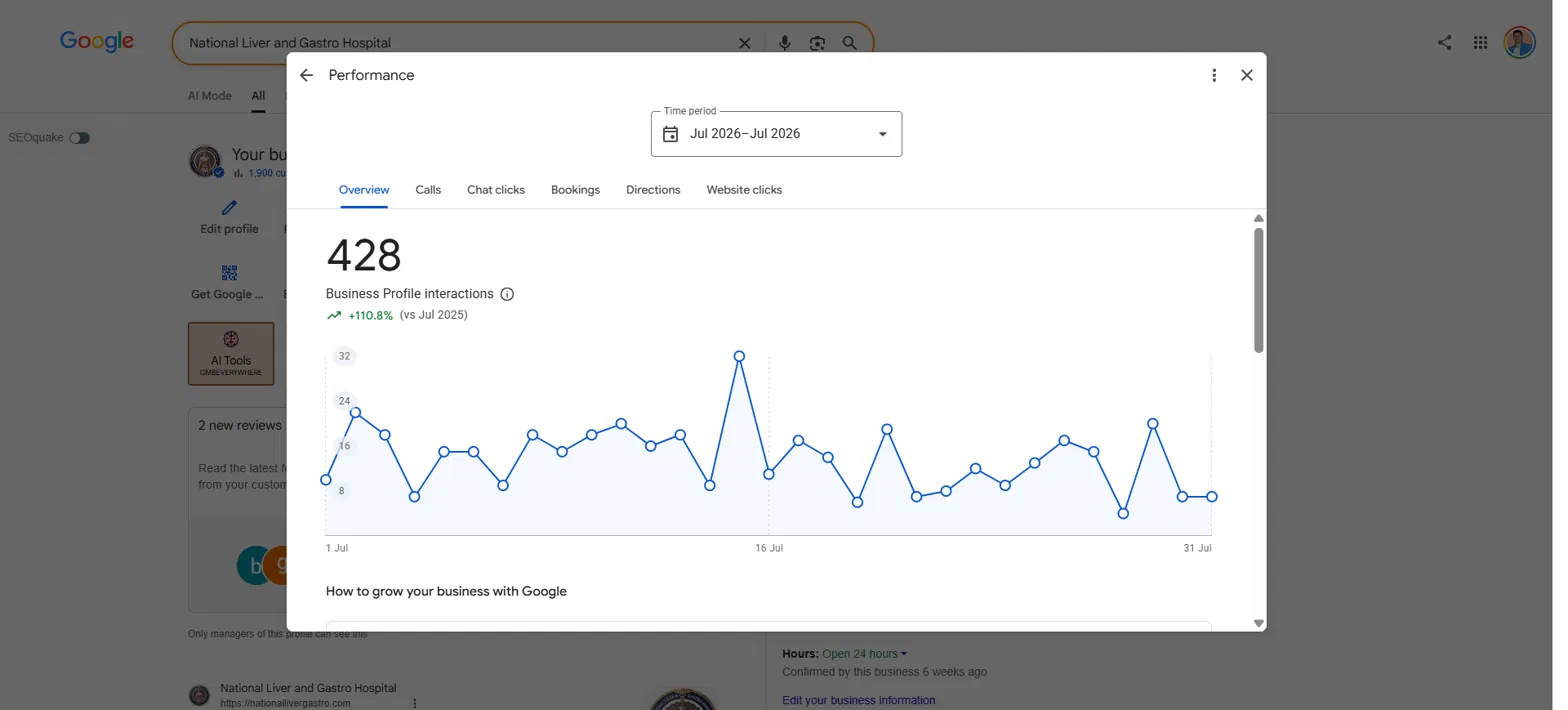Screen dimensions: 1568x710
Task: Start voice search with the microphone icon
Action: 785,43
